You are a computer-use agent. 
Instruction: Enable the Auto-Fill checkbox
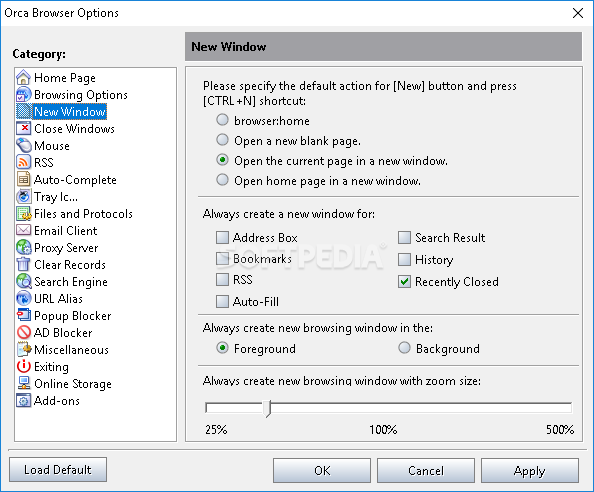pos(222,302)
